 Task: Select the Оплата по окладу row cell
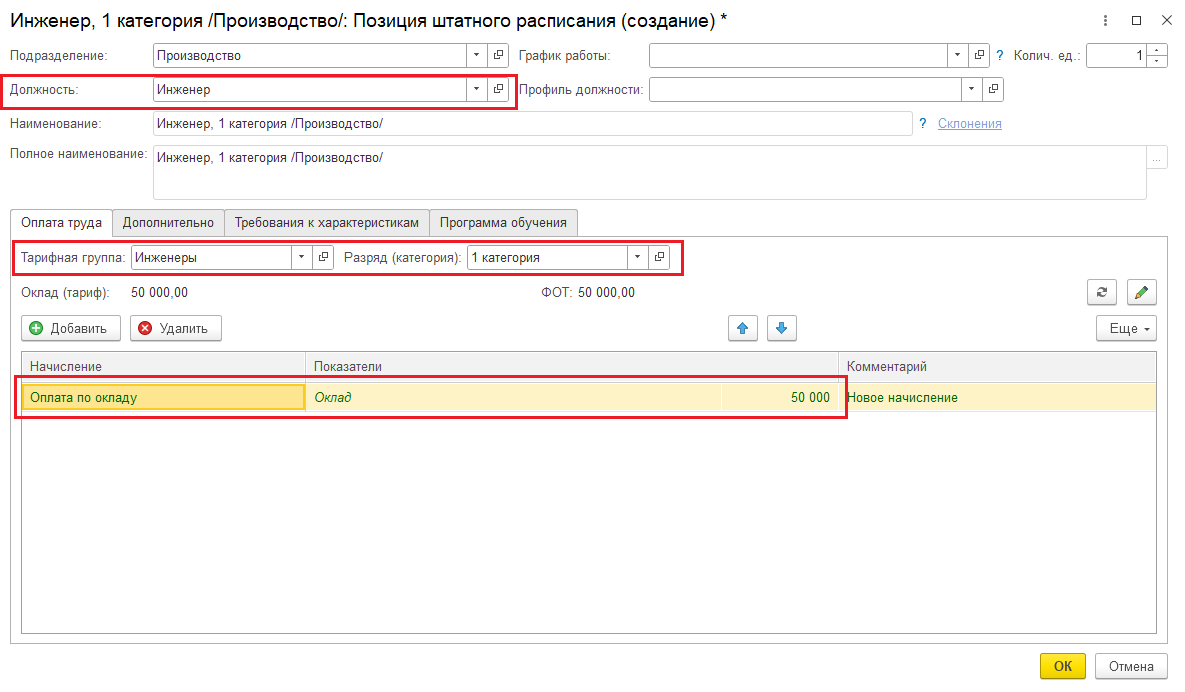click(163, 397)
